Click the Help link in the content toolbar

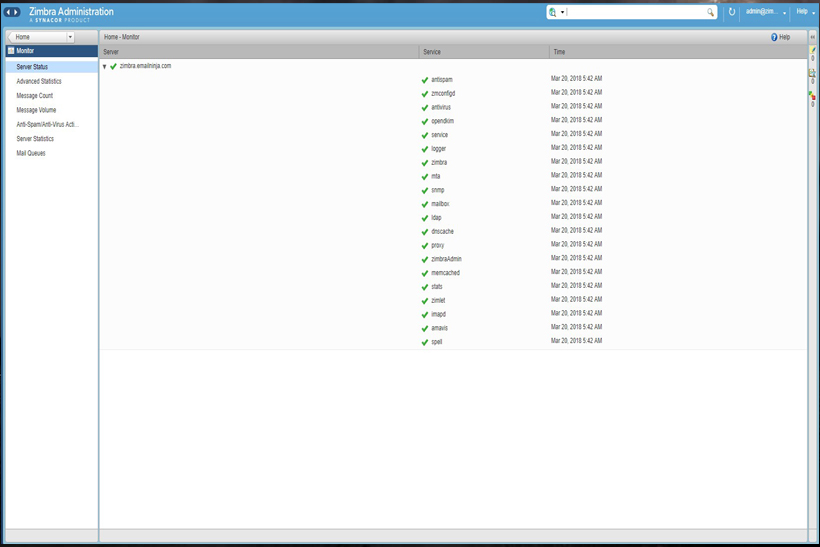point(780,37)
